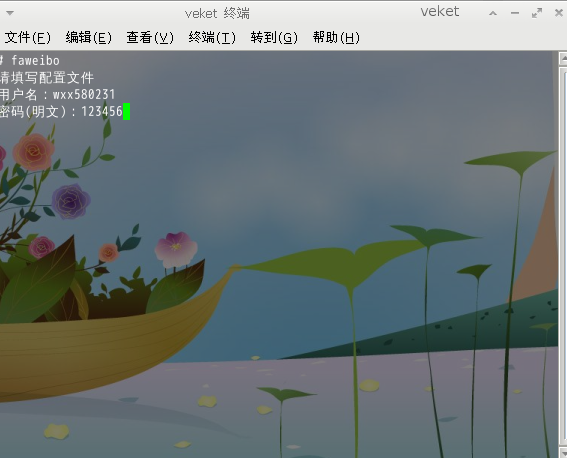Close the veket terminal window
The width and height of the screenshot is (567, 458).
[x=559, y=13]
